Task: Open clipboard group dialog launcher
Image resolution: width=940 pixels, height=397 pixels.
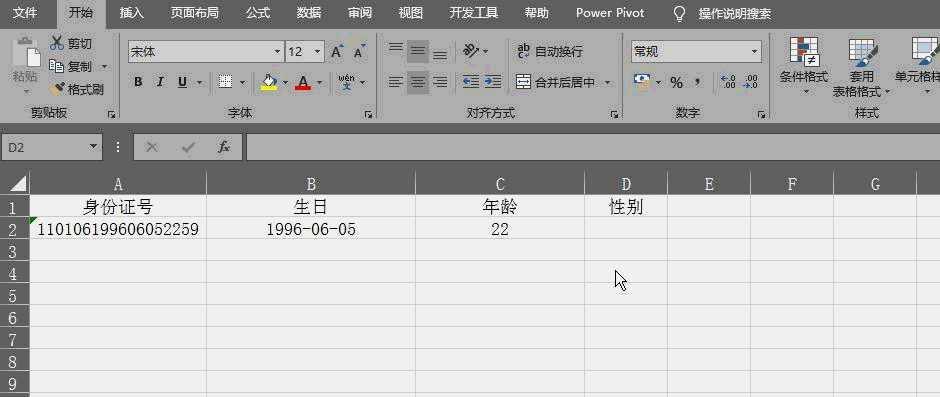Action: [112, 114]
